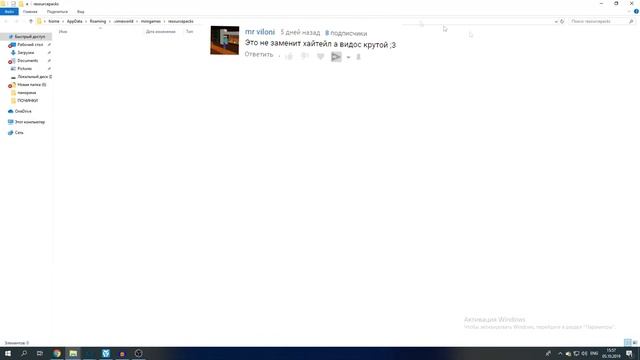Viewport: 640px width, 360px height.
Task: Open the Файл ribbon tab
Action: [x=9, y=11]
